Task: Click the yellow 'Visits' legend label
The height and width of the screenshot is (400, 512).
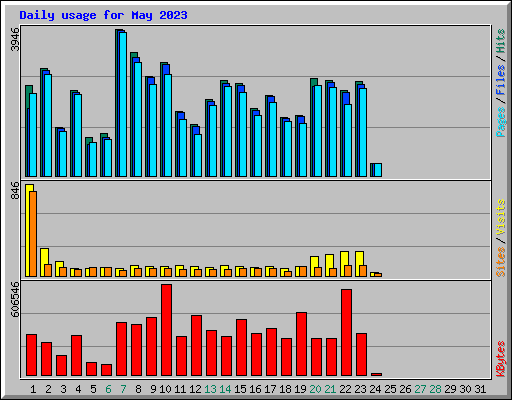Action: click(x=501, y=217)
